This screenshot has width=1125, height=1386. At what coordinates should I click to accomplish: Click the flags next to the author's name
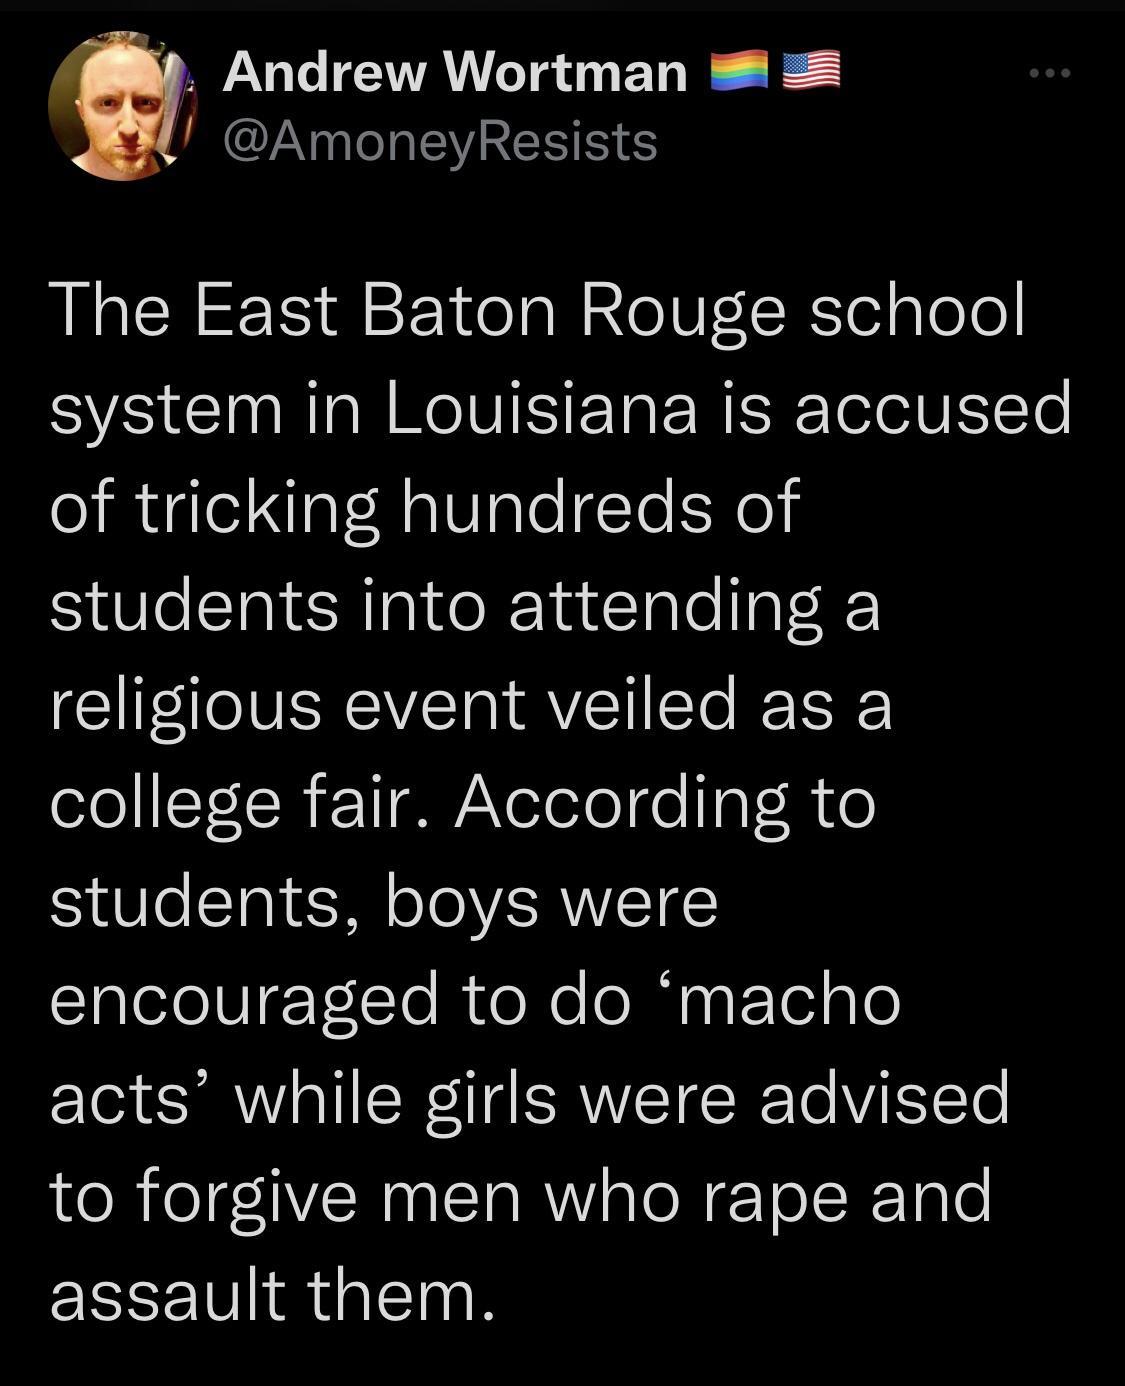tap(775, 70)
